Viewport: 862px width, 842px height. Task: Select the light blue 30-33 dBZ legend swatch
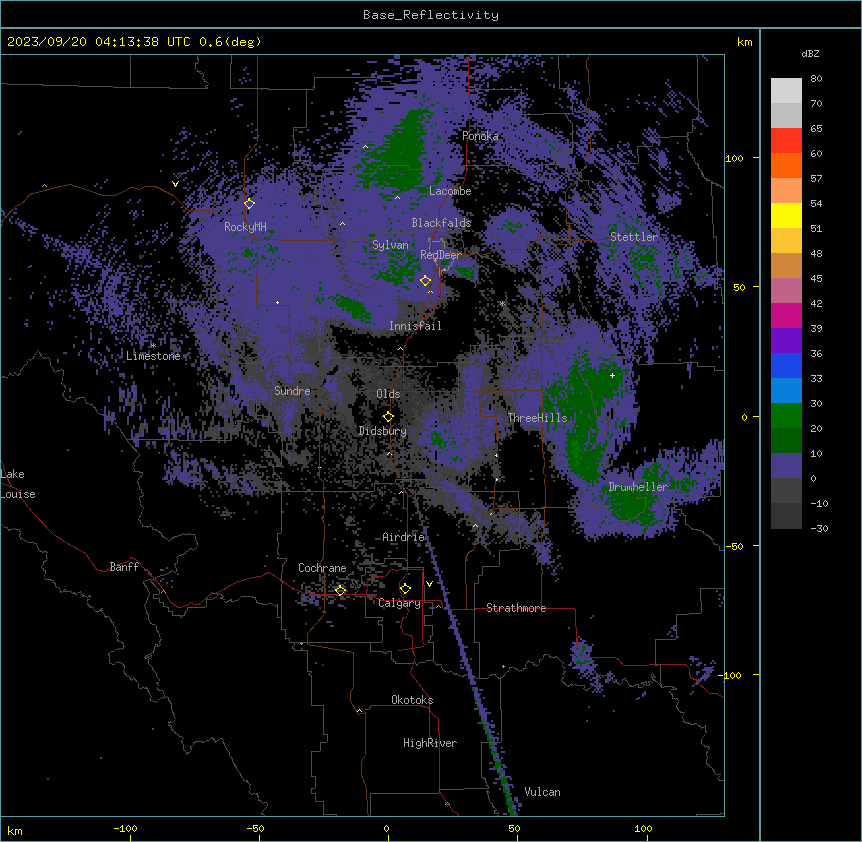pyautogui.click(x=786, y=391)
